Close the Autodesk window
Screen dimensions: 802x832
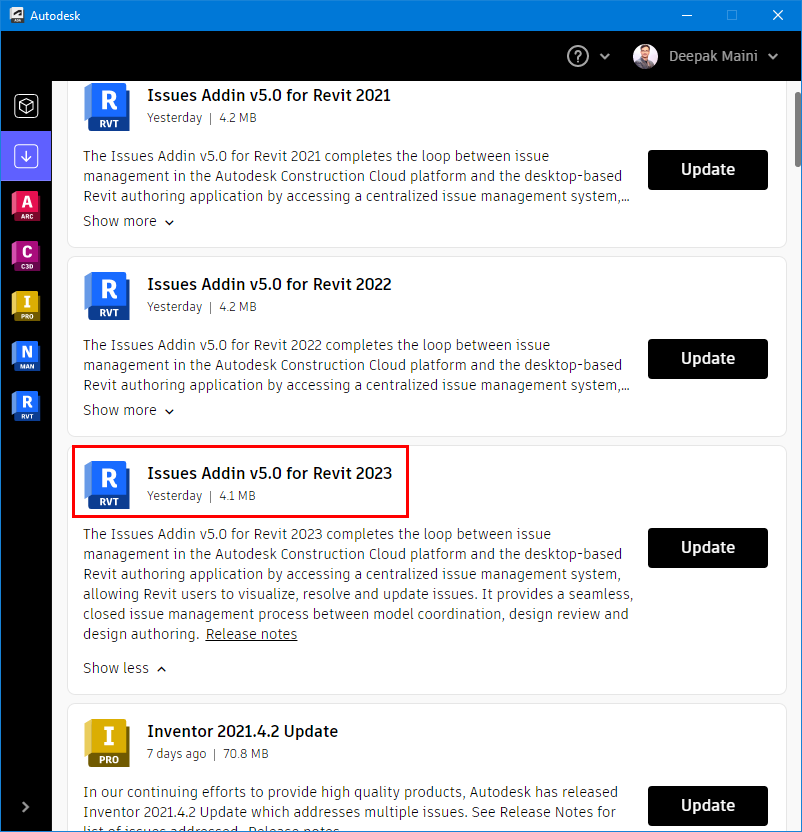click(x=778, y=15)
